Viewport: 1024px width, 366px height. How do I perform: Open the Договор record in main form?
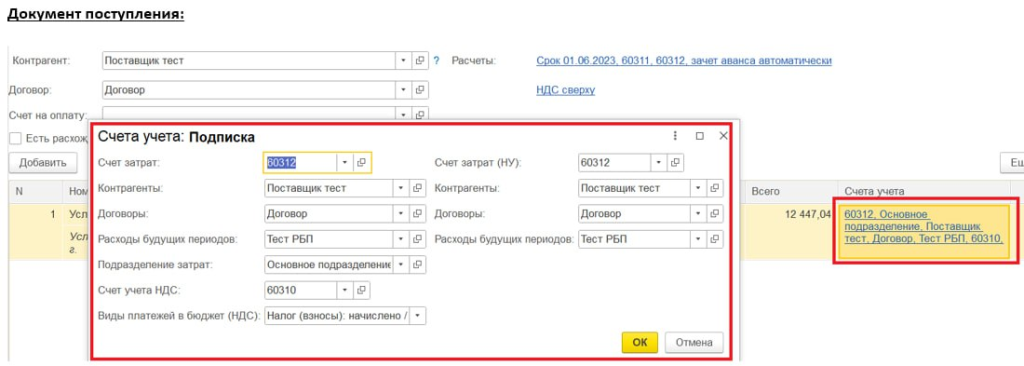click(420, 90)
